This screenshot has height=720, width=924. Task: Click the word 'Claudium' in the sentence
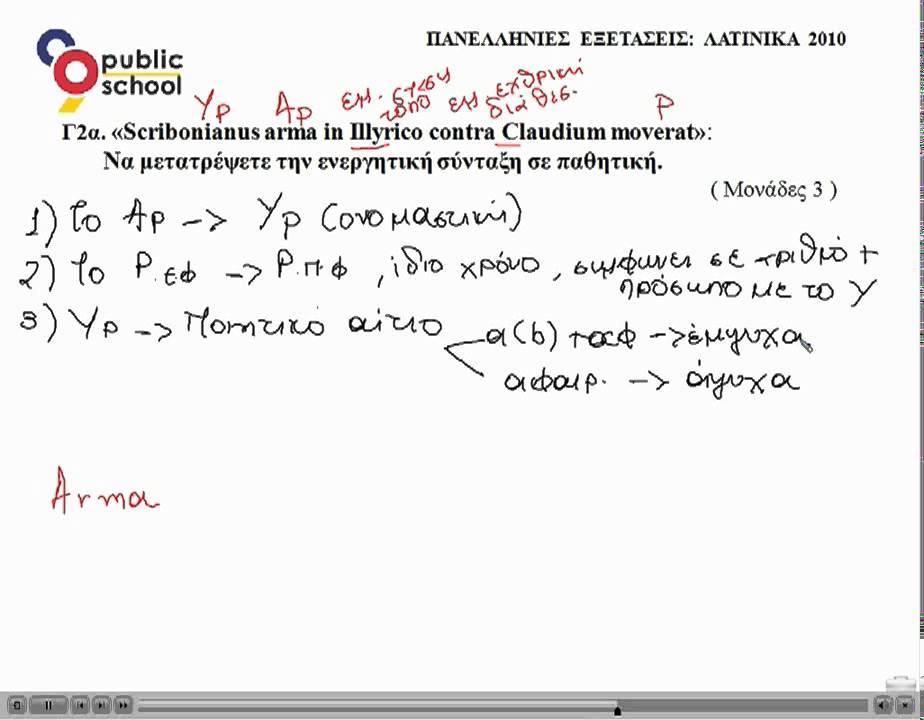point(553,132)
